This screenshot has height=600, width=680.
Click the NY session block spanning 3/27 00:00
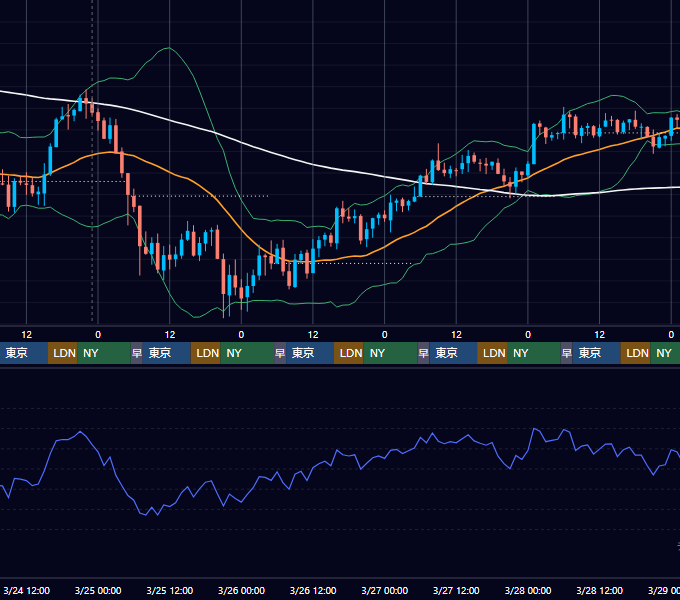[x=390, y=353]
